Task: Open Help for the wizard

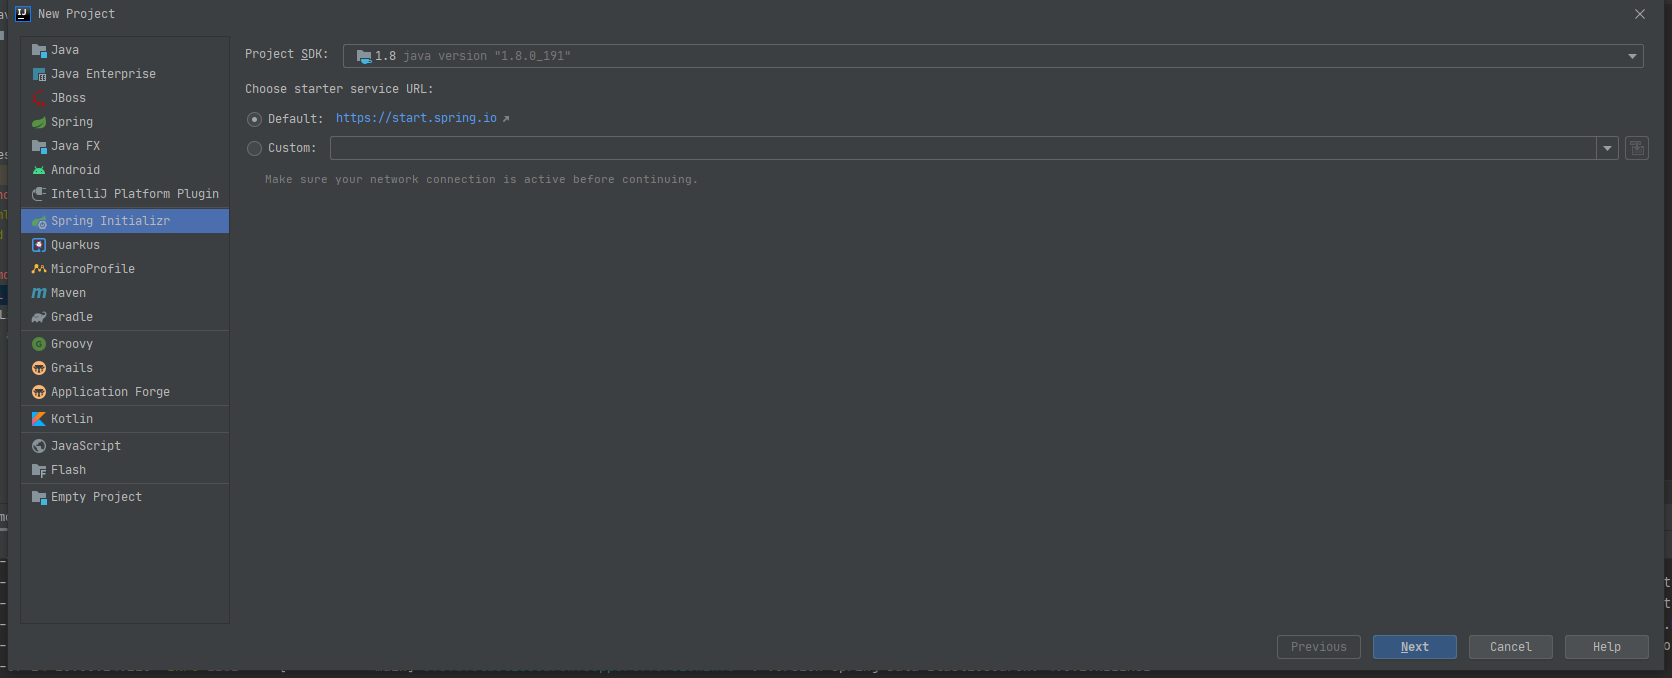Action: (x=1606, y=647)
